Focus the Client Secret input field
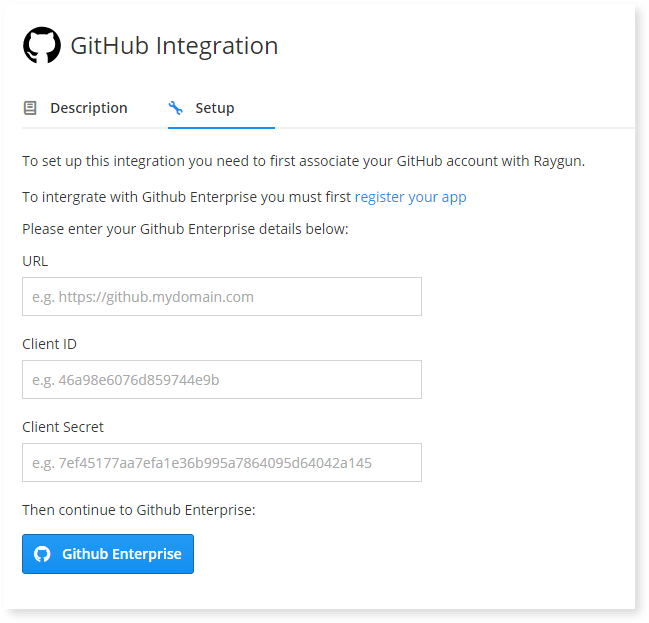The height and width of the screenshot is (623, 649). point(222,462)
